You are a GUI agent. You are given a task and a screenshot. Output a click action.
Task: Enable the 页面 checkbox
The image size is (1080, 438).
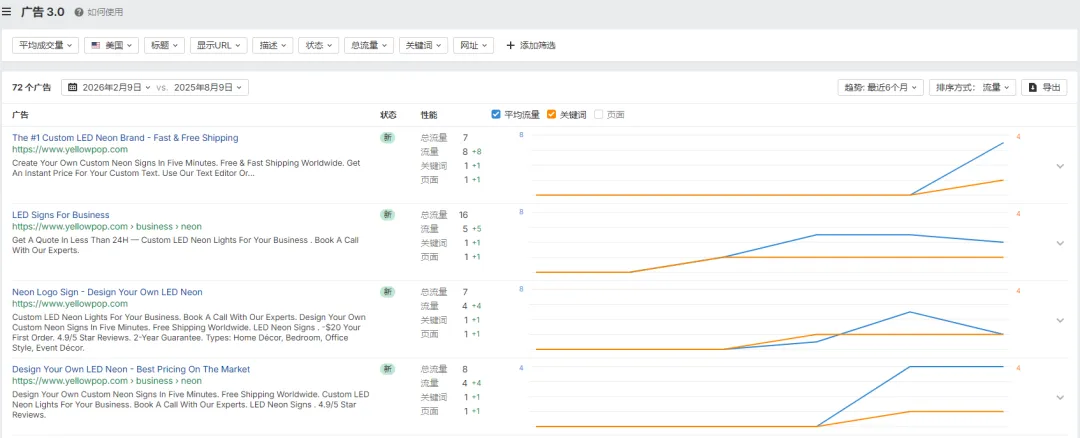point(599,115)
